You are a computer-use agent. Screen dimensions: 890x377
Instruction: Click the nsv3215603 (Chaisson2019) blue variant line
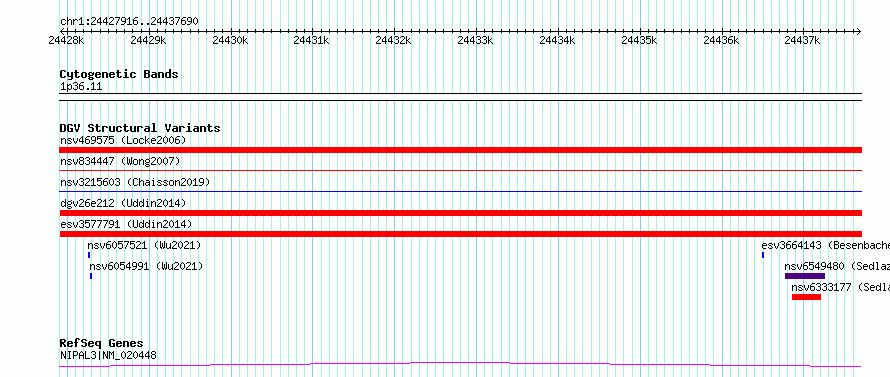460,191
